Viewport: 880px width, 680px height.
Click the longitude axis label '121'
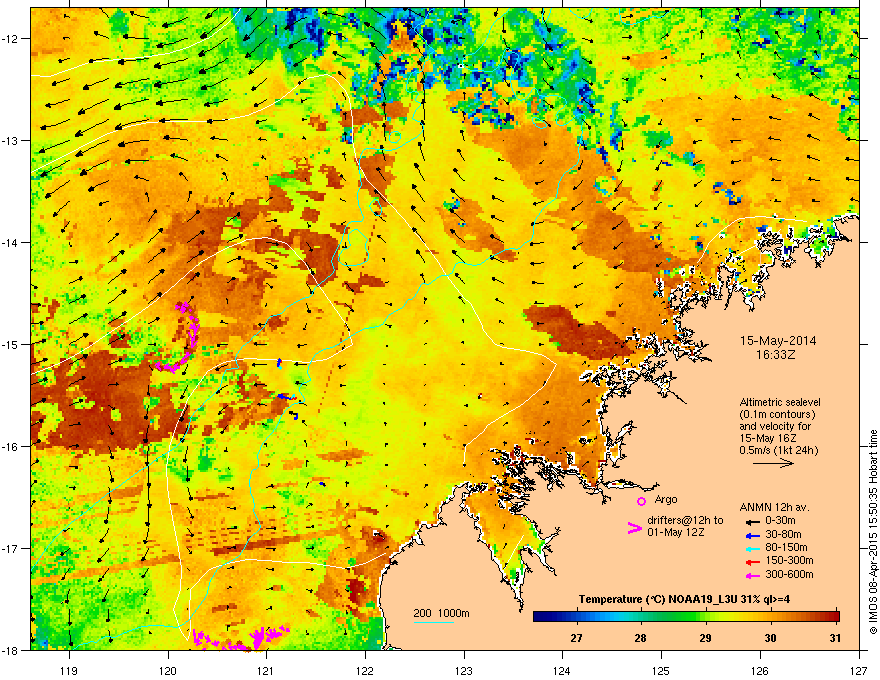coord(266,670)
